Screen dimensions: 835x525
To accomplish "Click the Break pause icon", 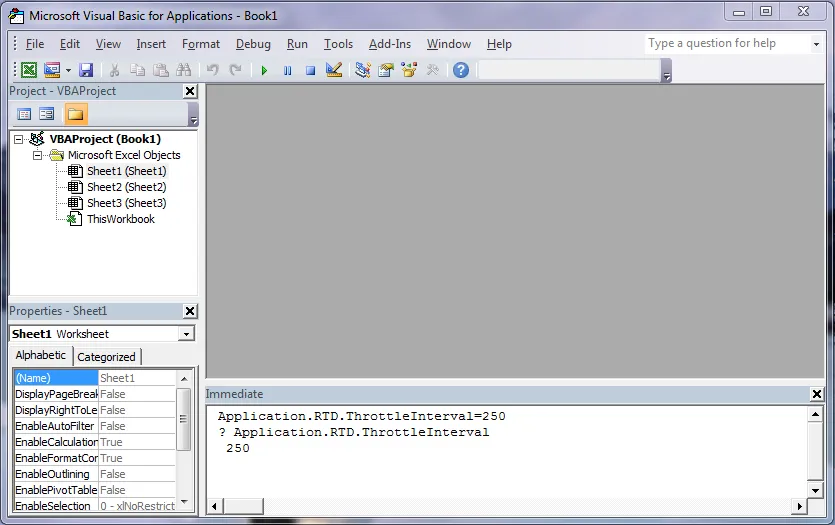I will tap(288, 70).
